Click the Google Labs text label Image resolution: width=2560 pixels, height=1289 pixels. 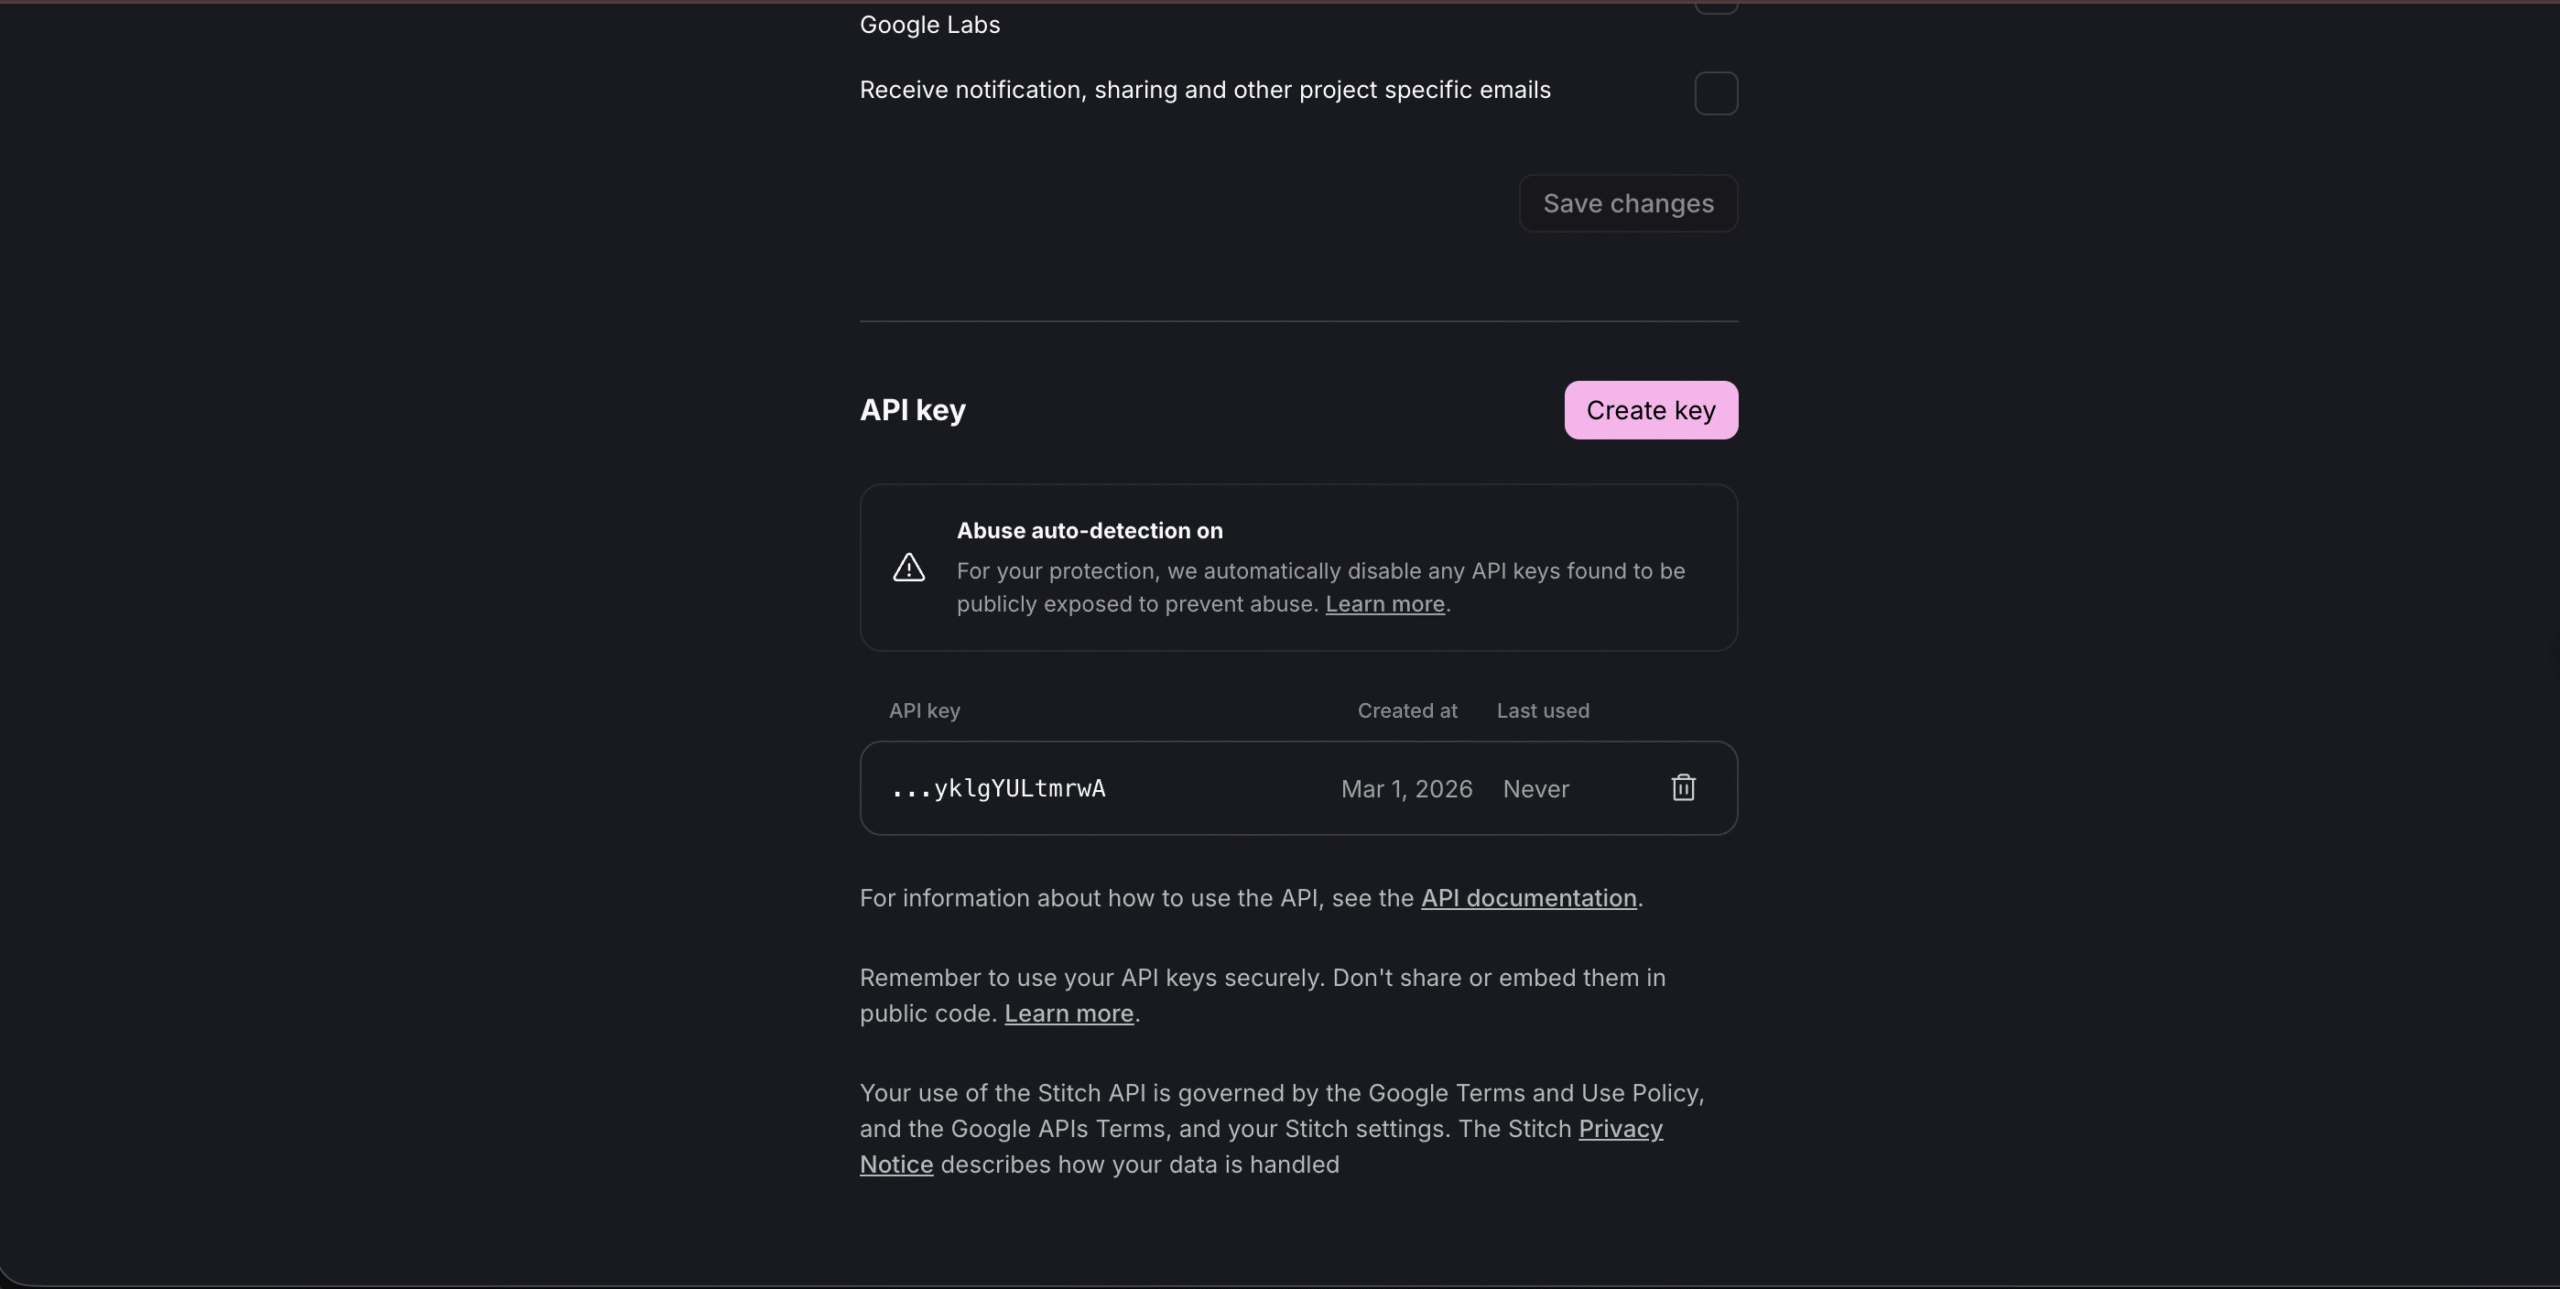pos(929,25)
